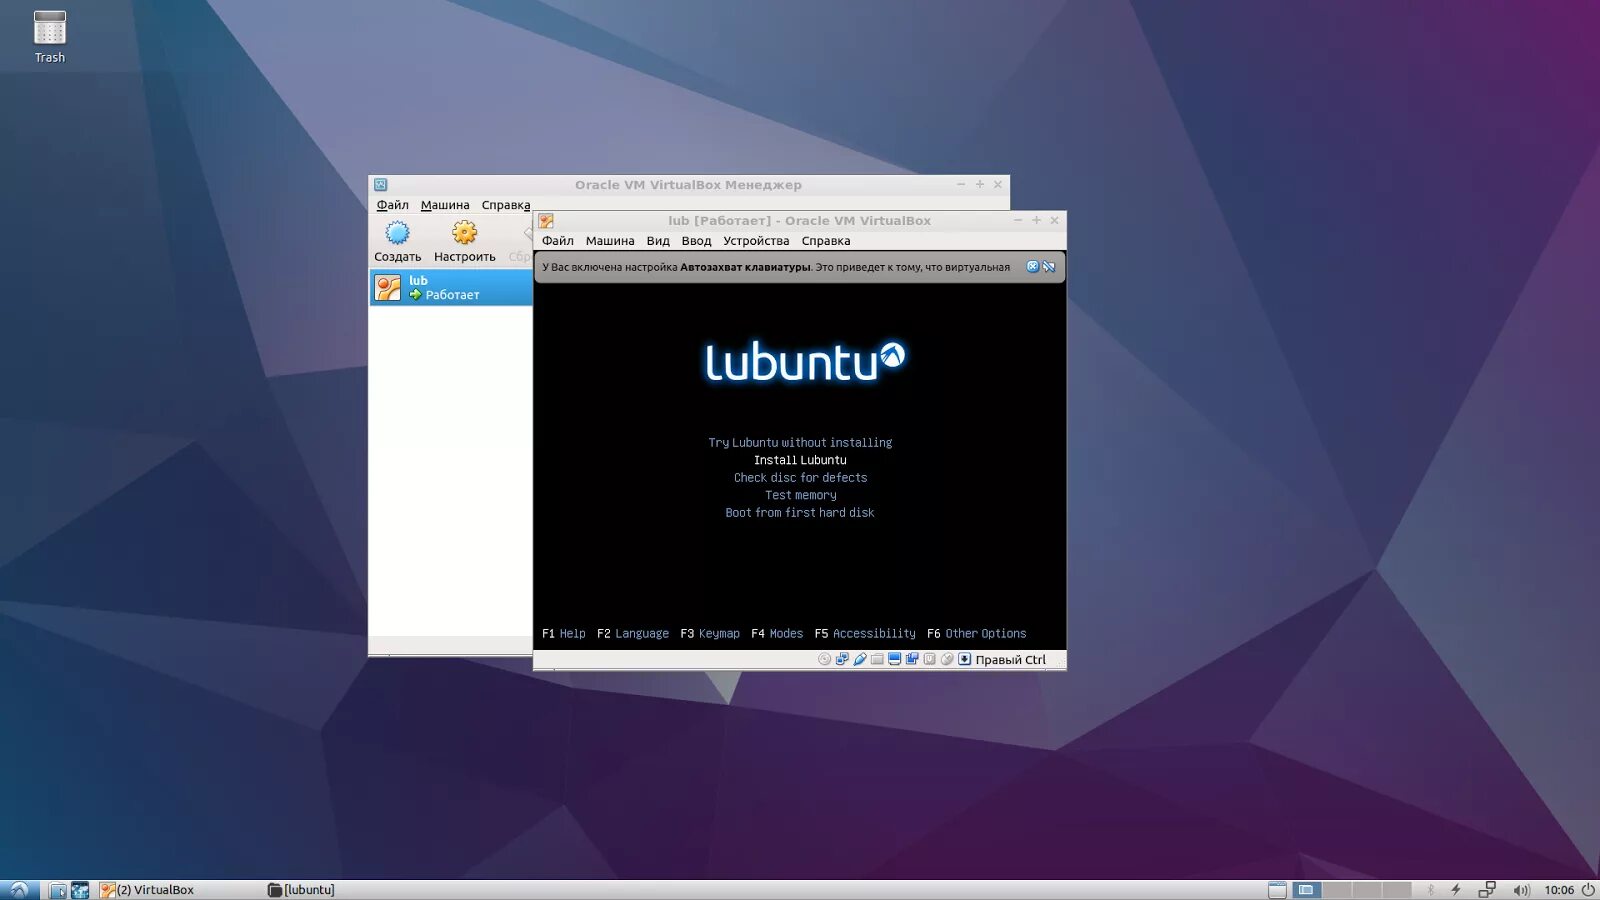This screenshot has height=900, width=1600.
Task: Click F6 Other Options
Action: coord(977,633)
